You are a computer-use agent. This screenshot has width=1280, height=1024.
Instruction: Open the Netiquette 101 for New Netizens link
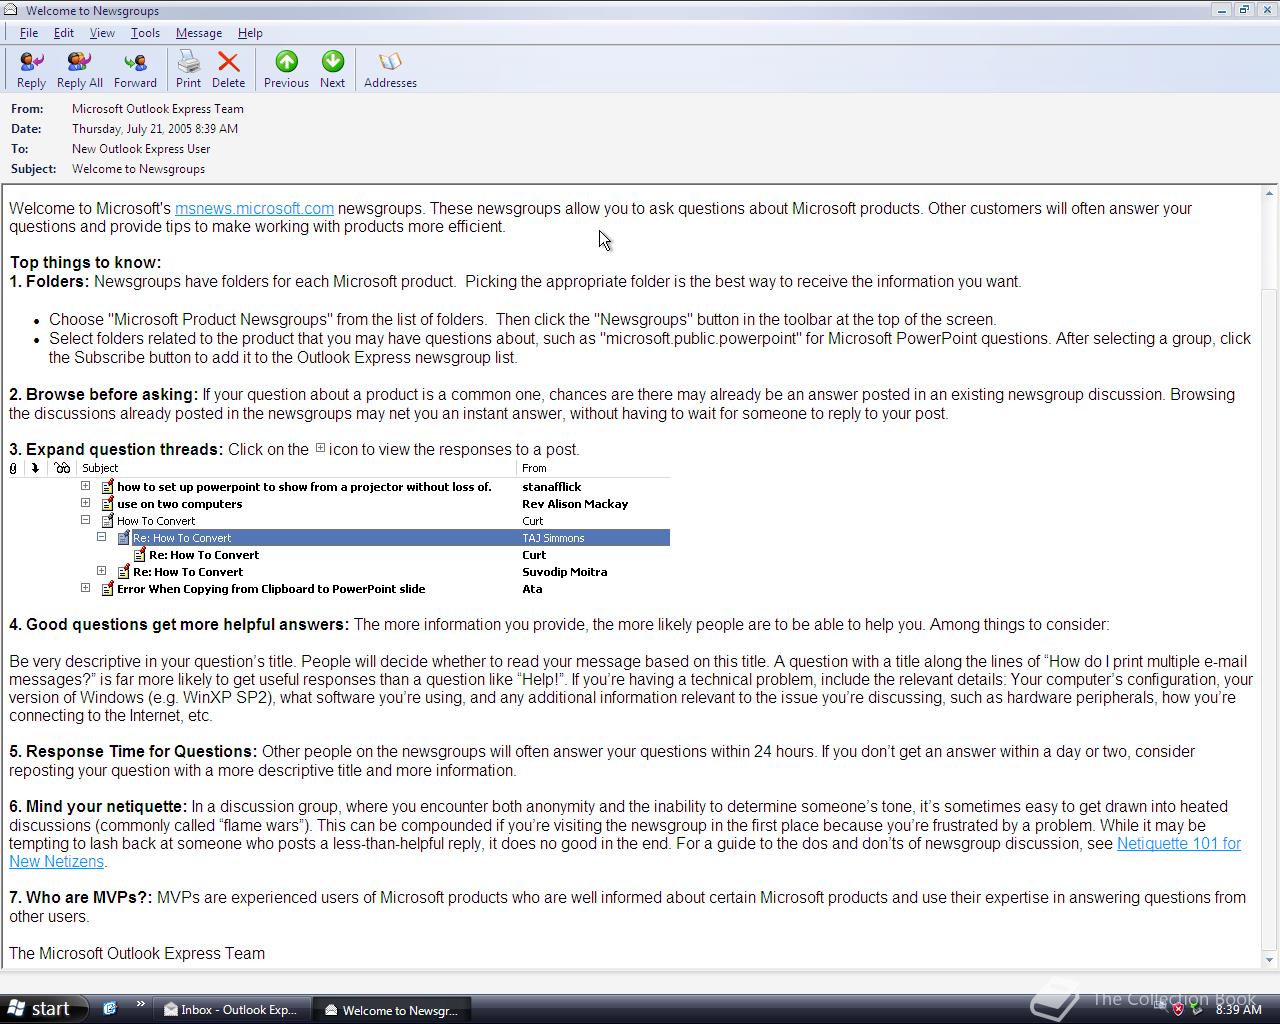pos(1179,843)
